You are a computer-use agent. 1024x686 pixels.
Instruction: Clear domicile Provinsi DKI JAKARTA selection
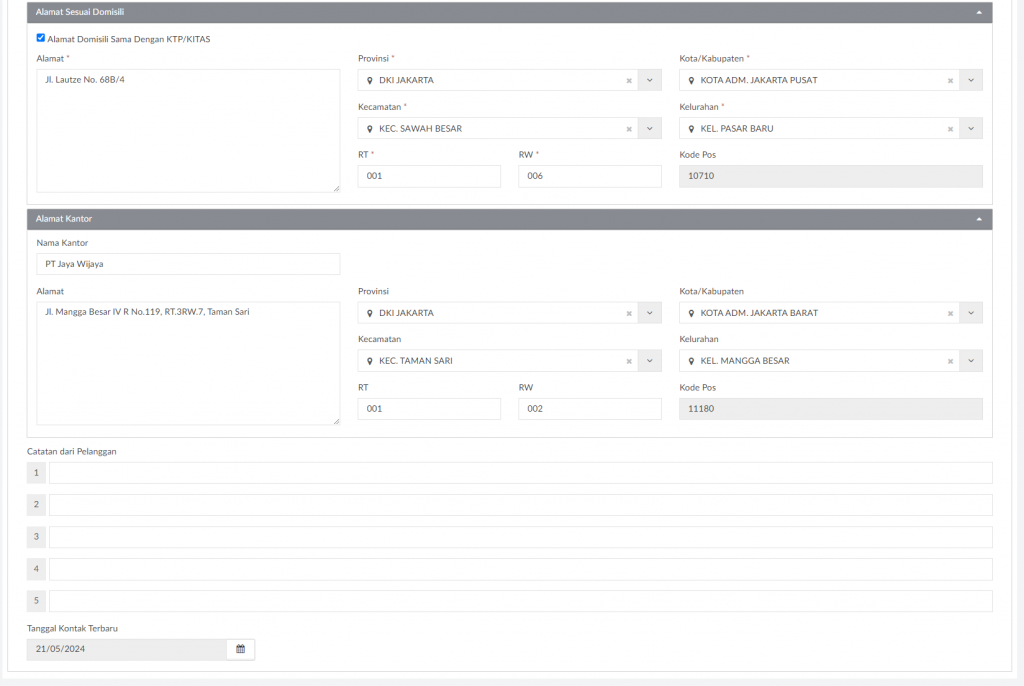coord(629,80)
